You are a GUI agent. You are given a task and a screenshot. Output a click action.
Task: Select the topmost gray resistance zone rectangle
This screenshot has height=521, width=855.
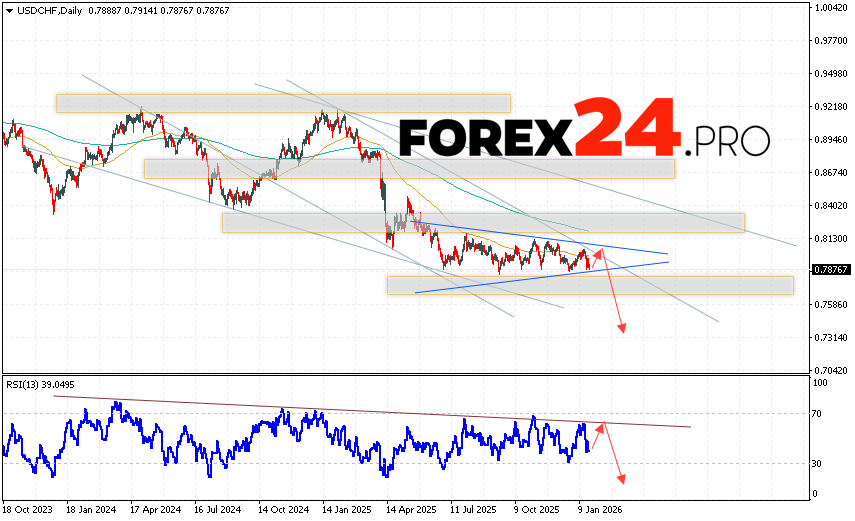(x=283, y=103)
